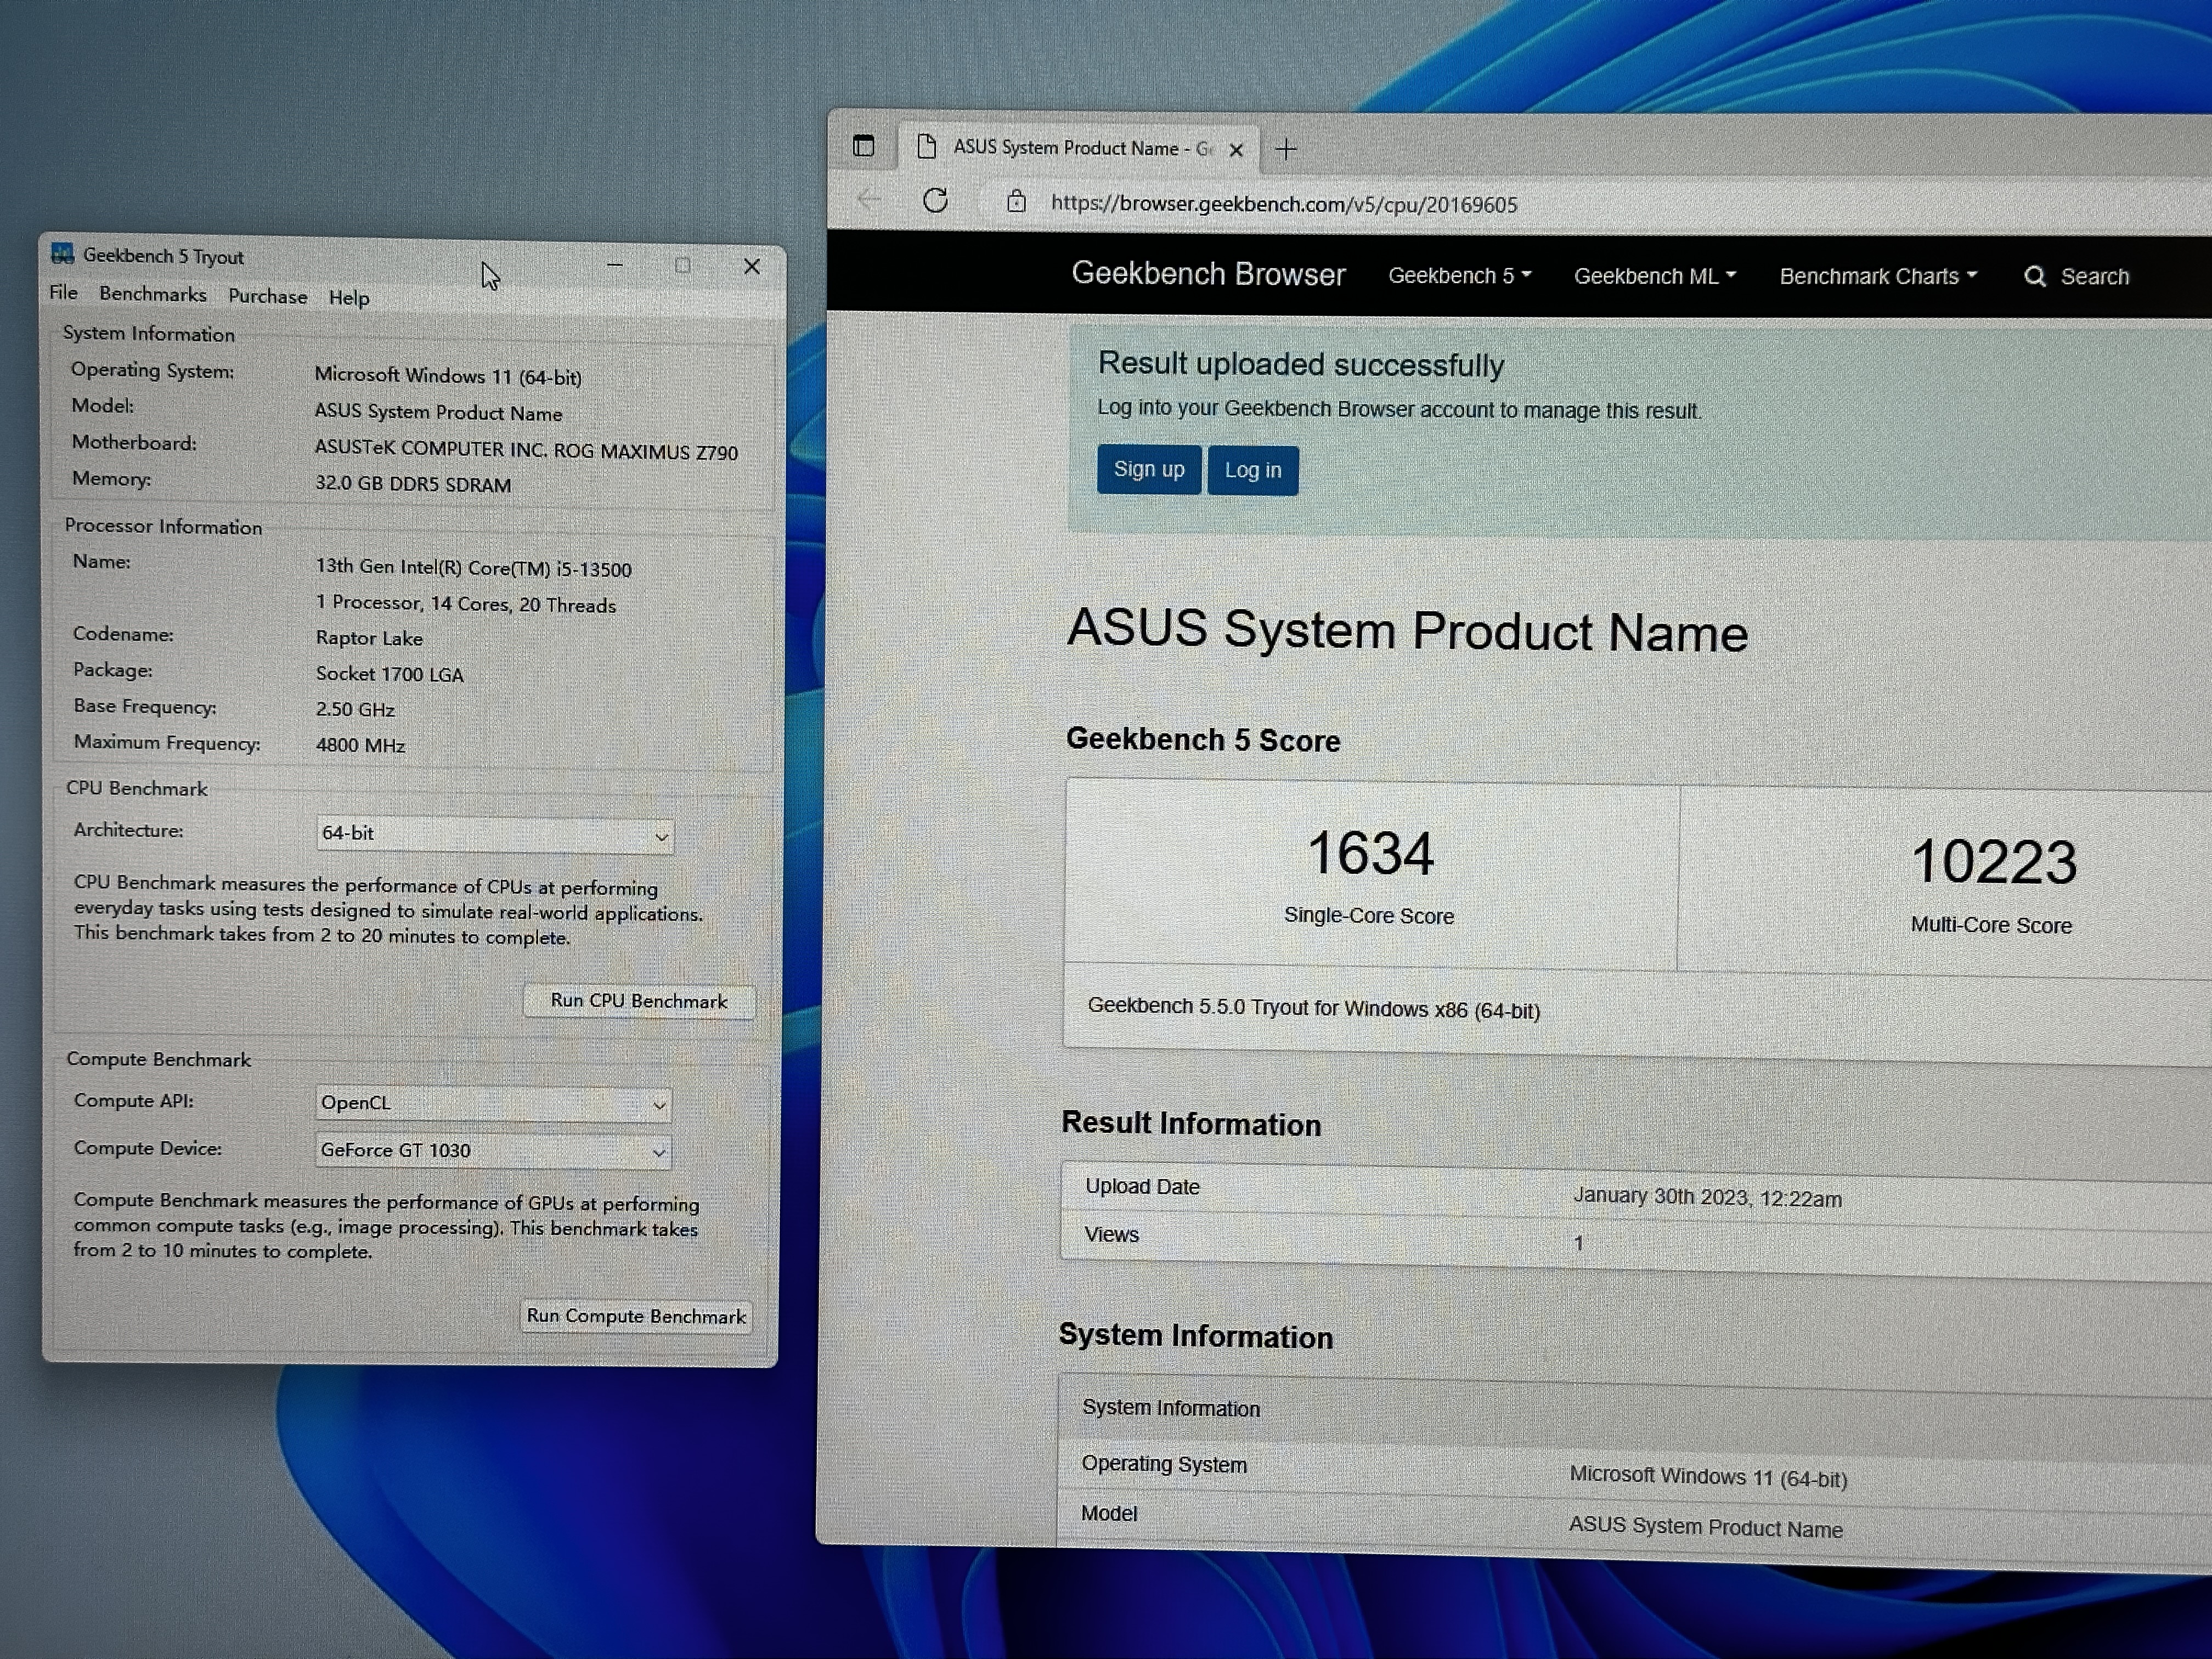Open the Geekbench 5 nav dropdown
This screenshot has width=2212, height=1659.
point(1460,276)
